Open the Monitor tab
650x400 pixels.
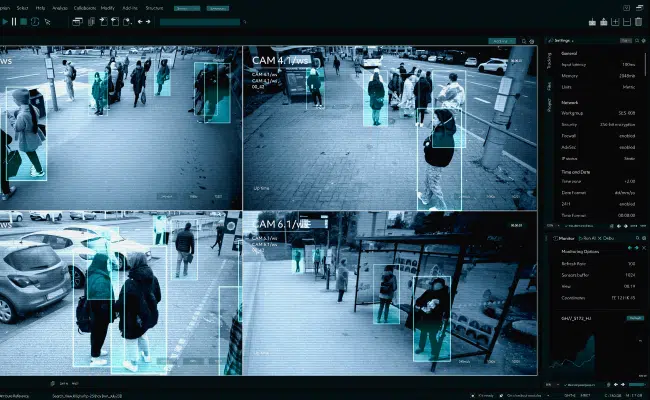[x=564, y=238]
